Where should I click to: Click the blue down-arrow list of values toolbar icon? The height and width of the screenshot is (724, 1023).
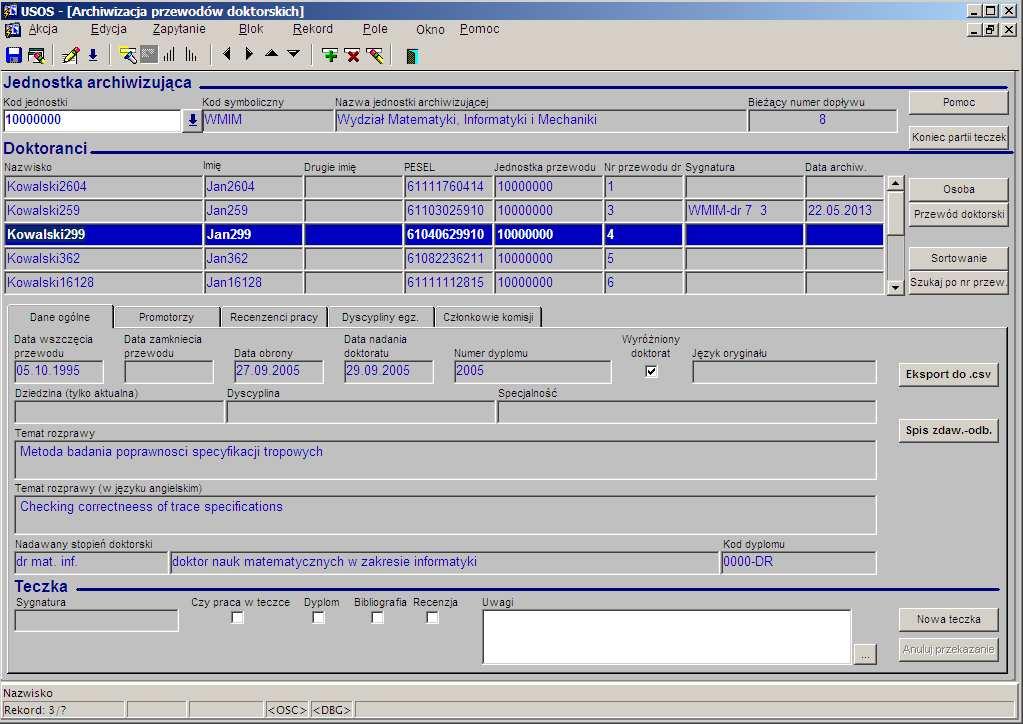(x=93, y=55)
